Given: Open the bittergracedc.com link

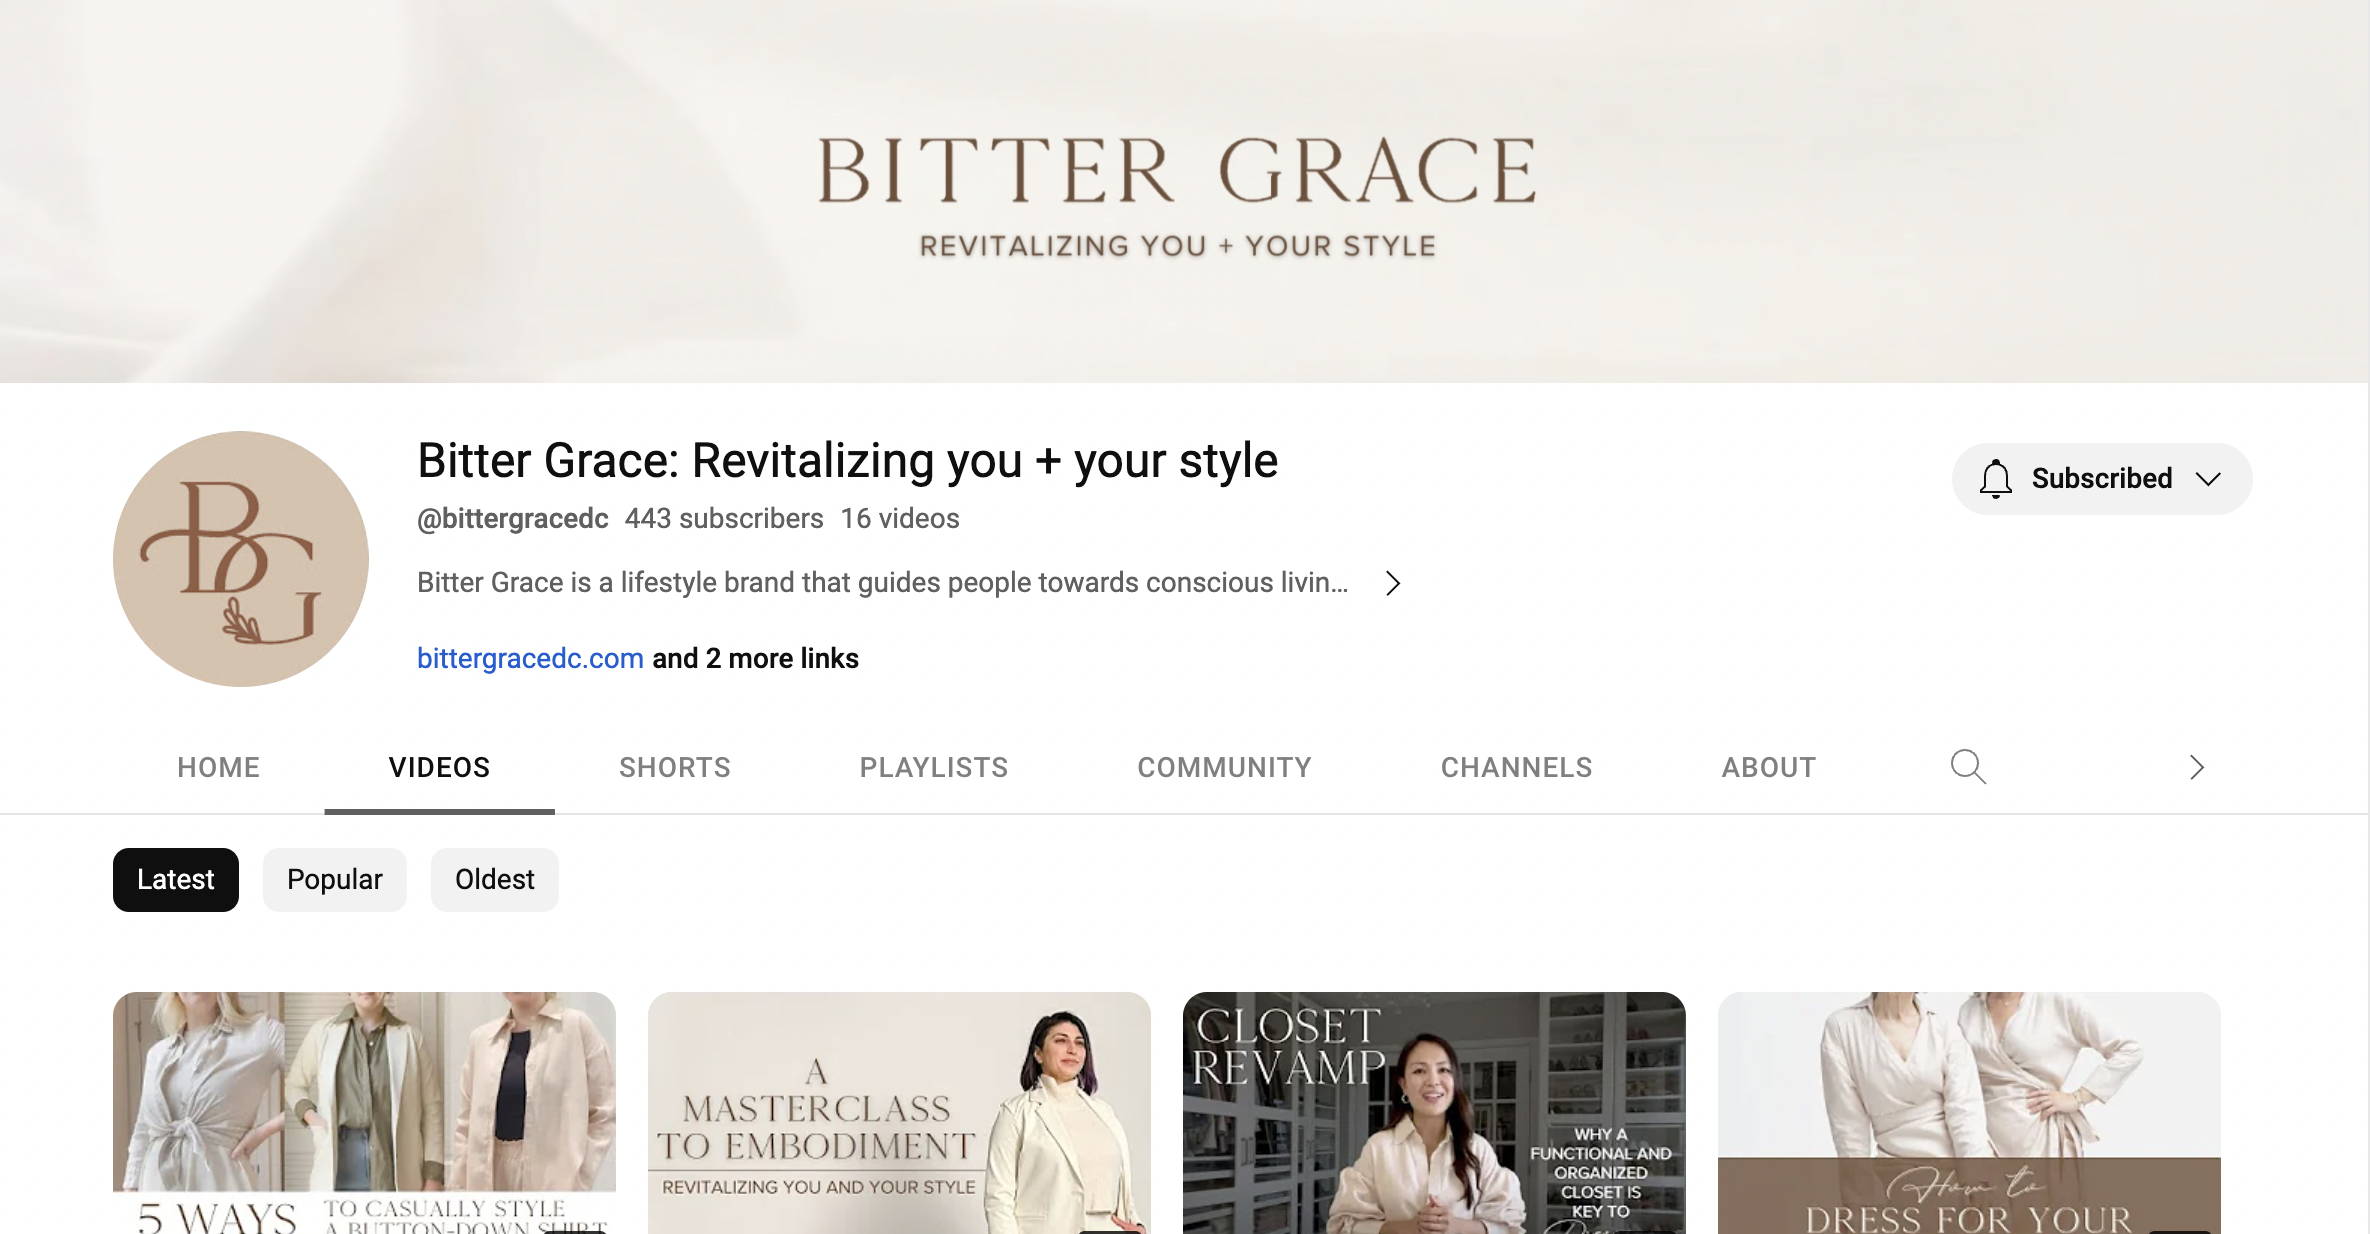Looking at the screenshot, I should [530, 658].
